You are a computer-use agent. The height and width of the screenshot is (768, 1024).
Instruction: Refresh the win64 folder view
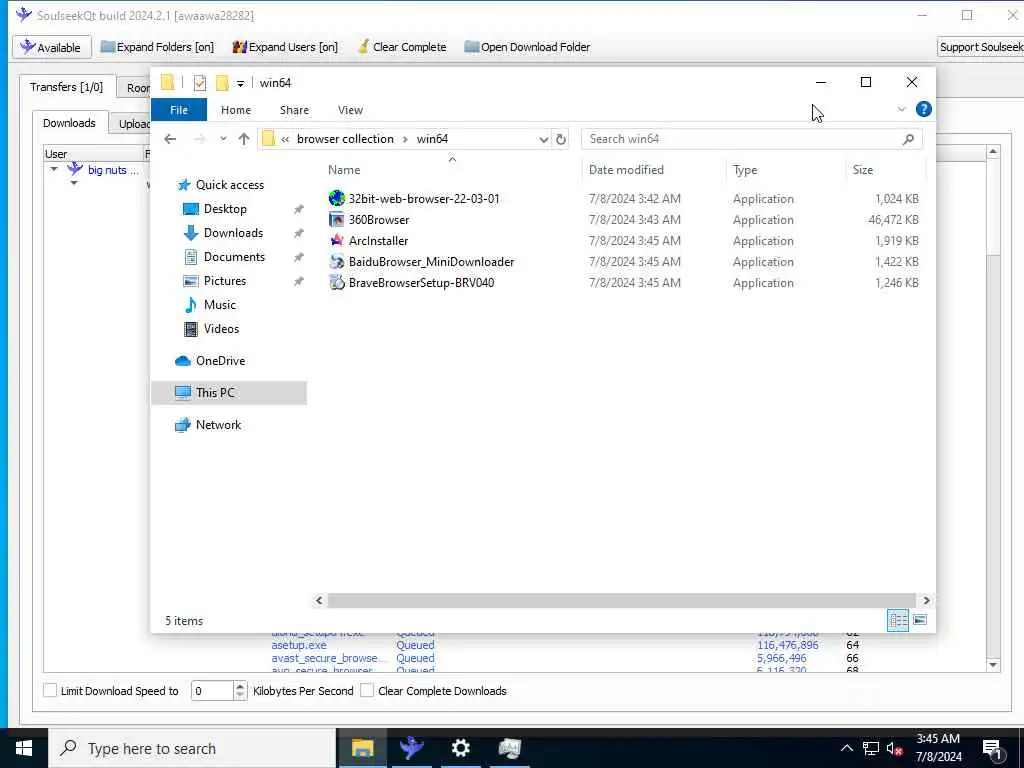click(x=560, y=138)
